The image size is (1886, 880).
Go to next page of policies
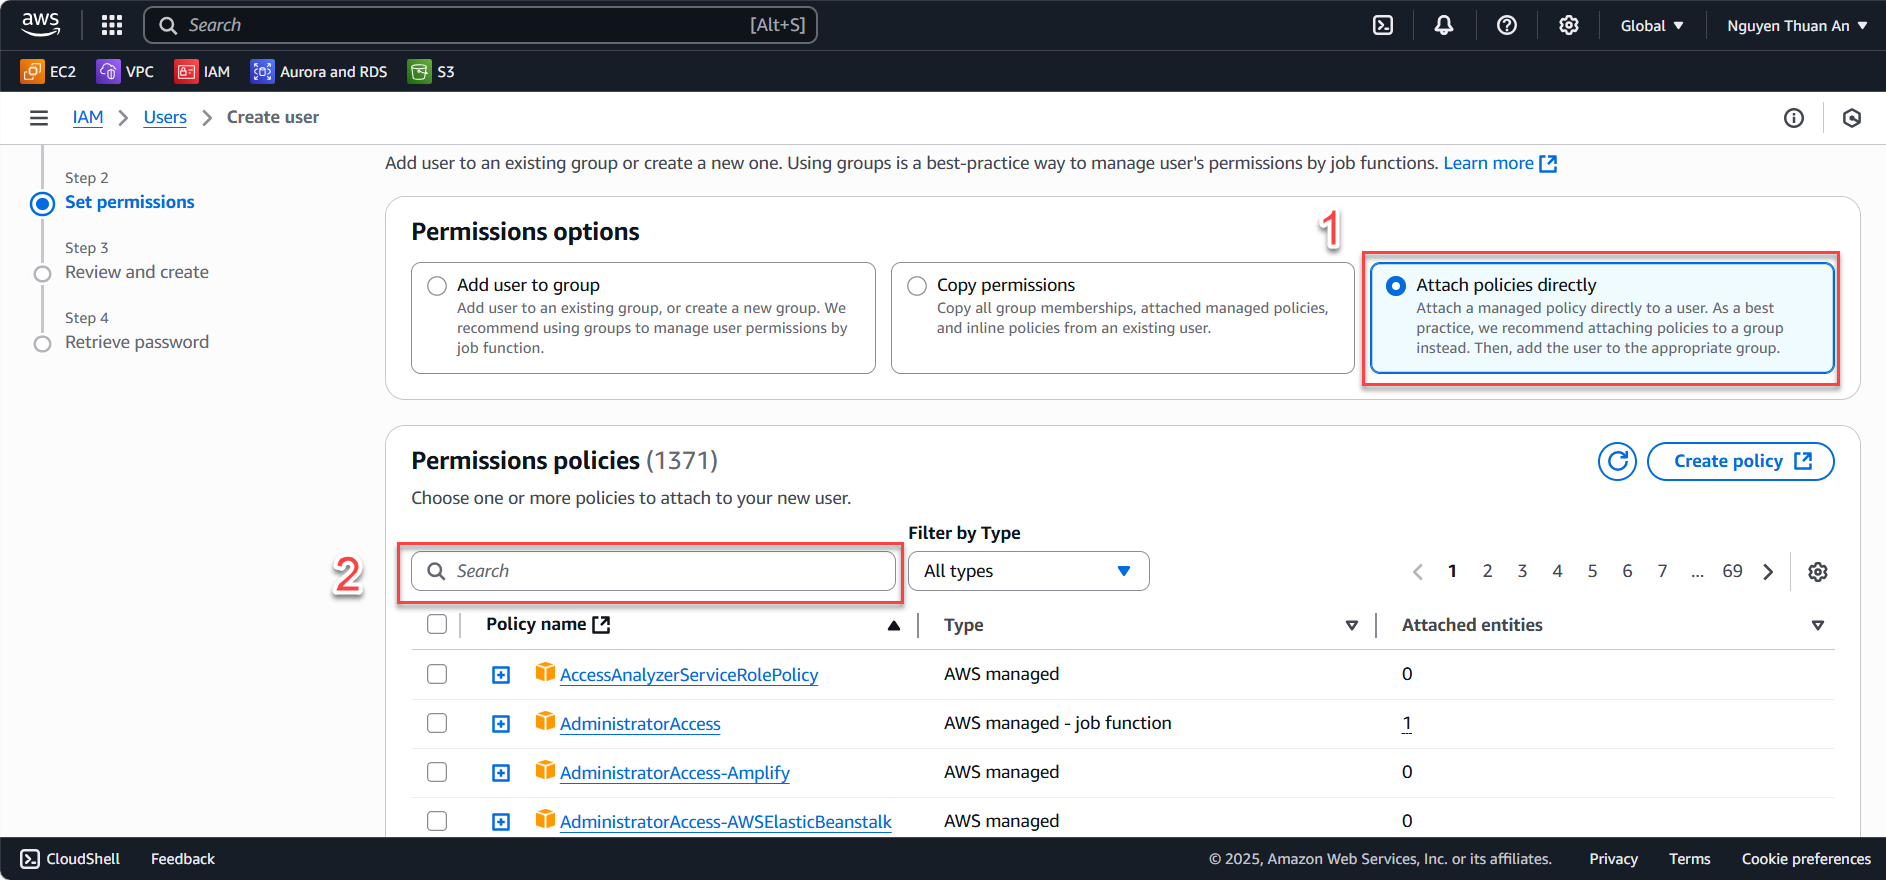point(1768,572)
